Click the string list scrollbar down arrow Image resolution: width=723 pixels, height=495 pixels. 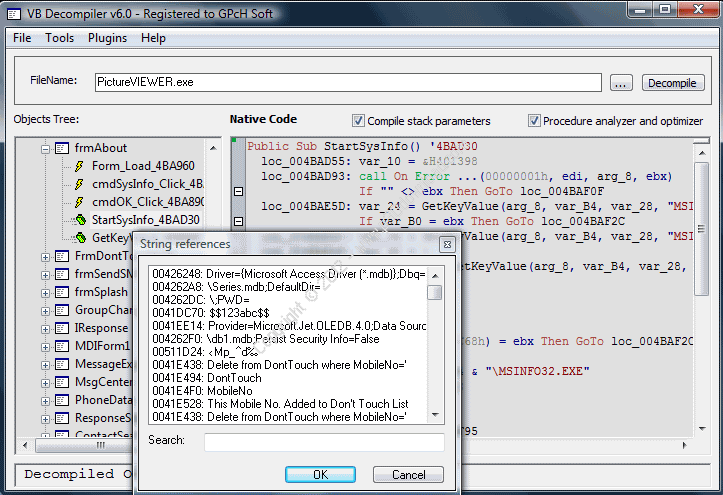click(x=435, y=413)
